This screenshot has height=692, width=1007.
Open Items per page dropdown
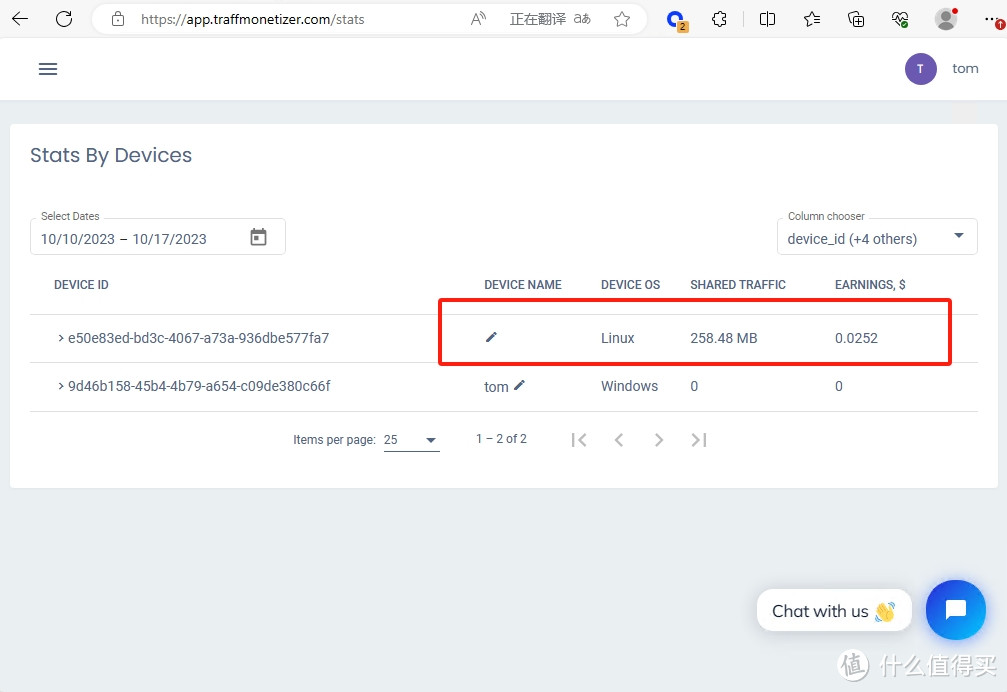click(411, 440)
